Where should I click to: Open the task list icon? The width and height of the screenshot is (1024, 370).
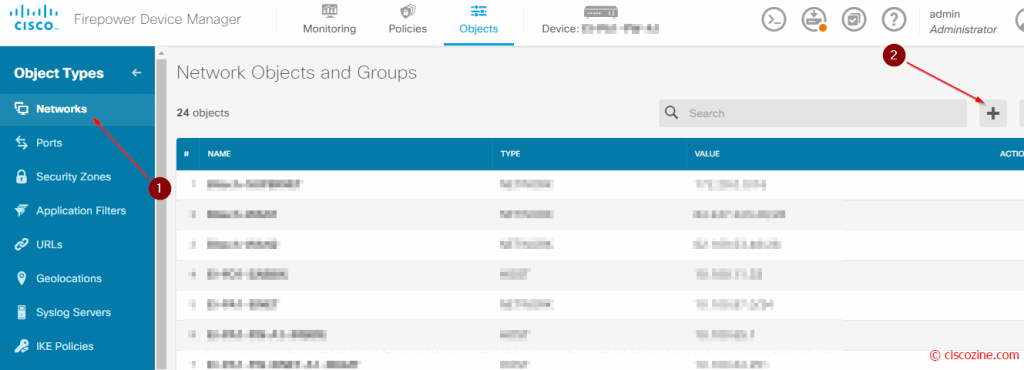(x=854, y=20)
